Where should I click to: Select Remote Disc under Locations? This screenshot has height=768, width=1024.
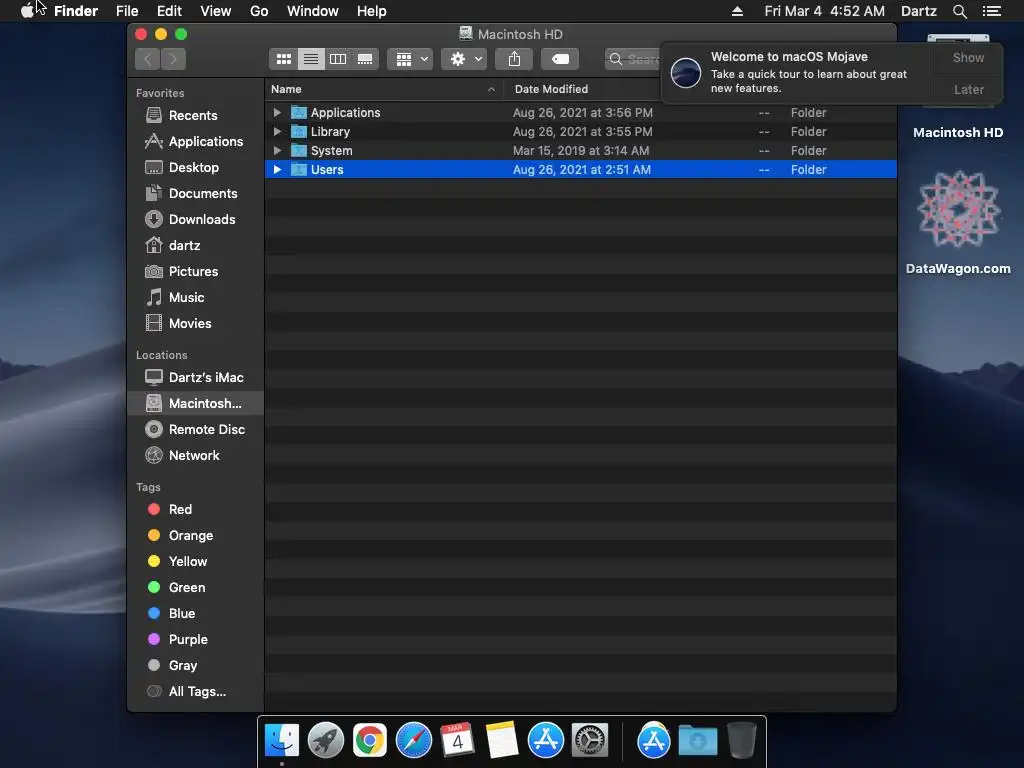(196, 430)
